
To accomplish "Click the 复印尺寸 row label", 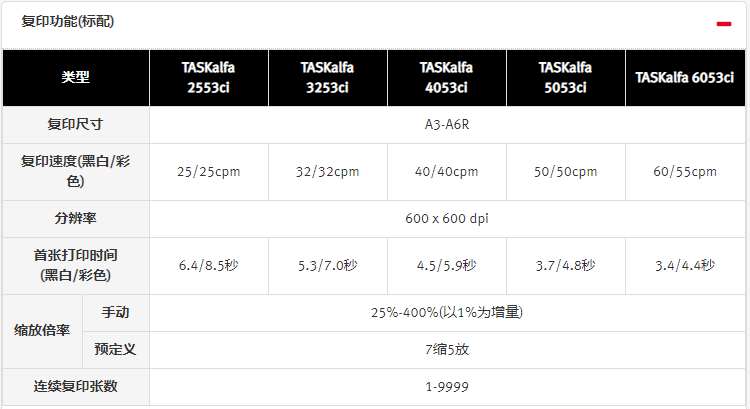I will (75, 125).
